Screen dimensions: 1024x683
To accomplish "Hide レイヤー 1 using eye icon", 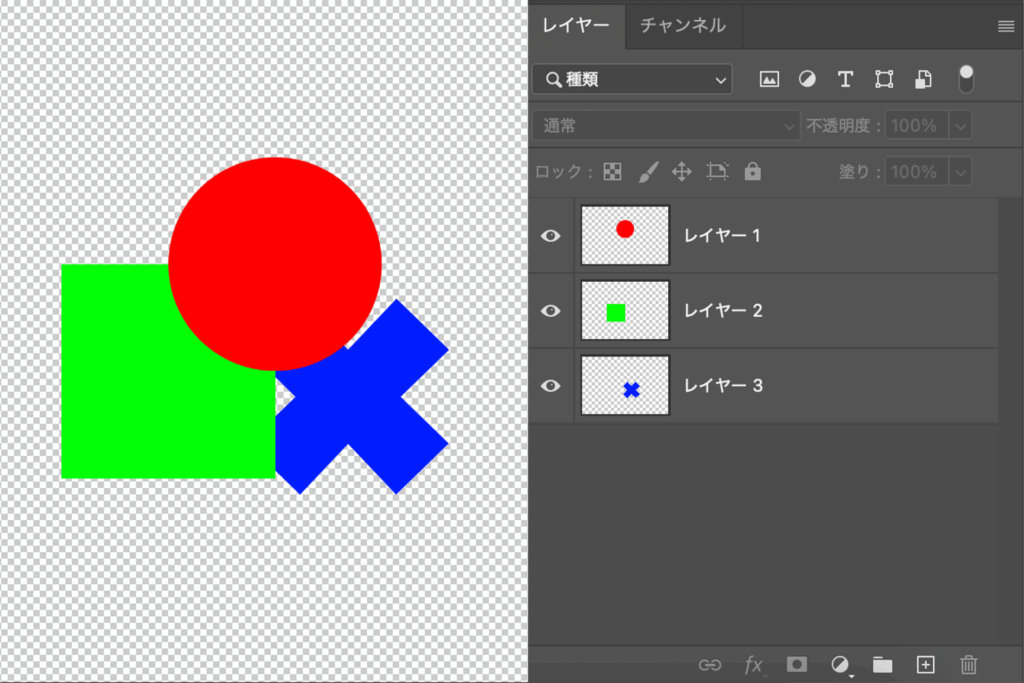I will coord(550,236).
